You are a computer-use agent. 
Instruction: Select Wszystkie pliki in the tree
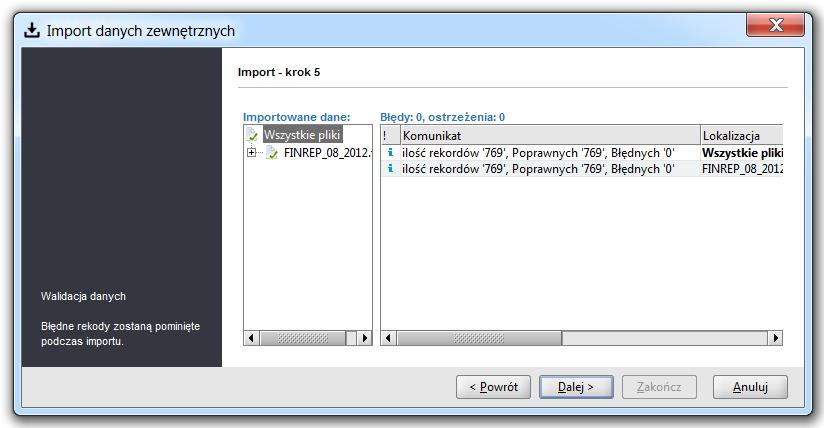302,135
